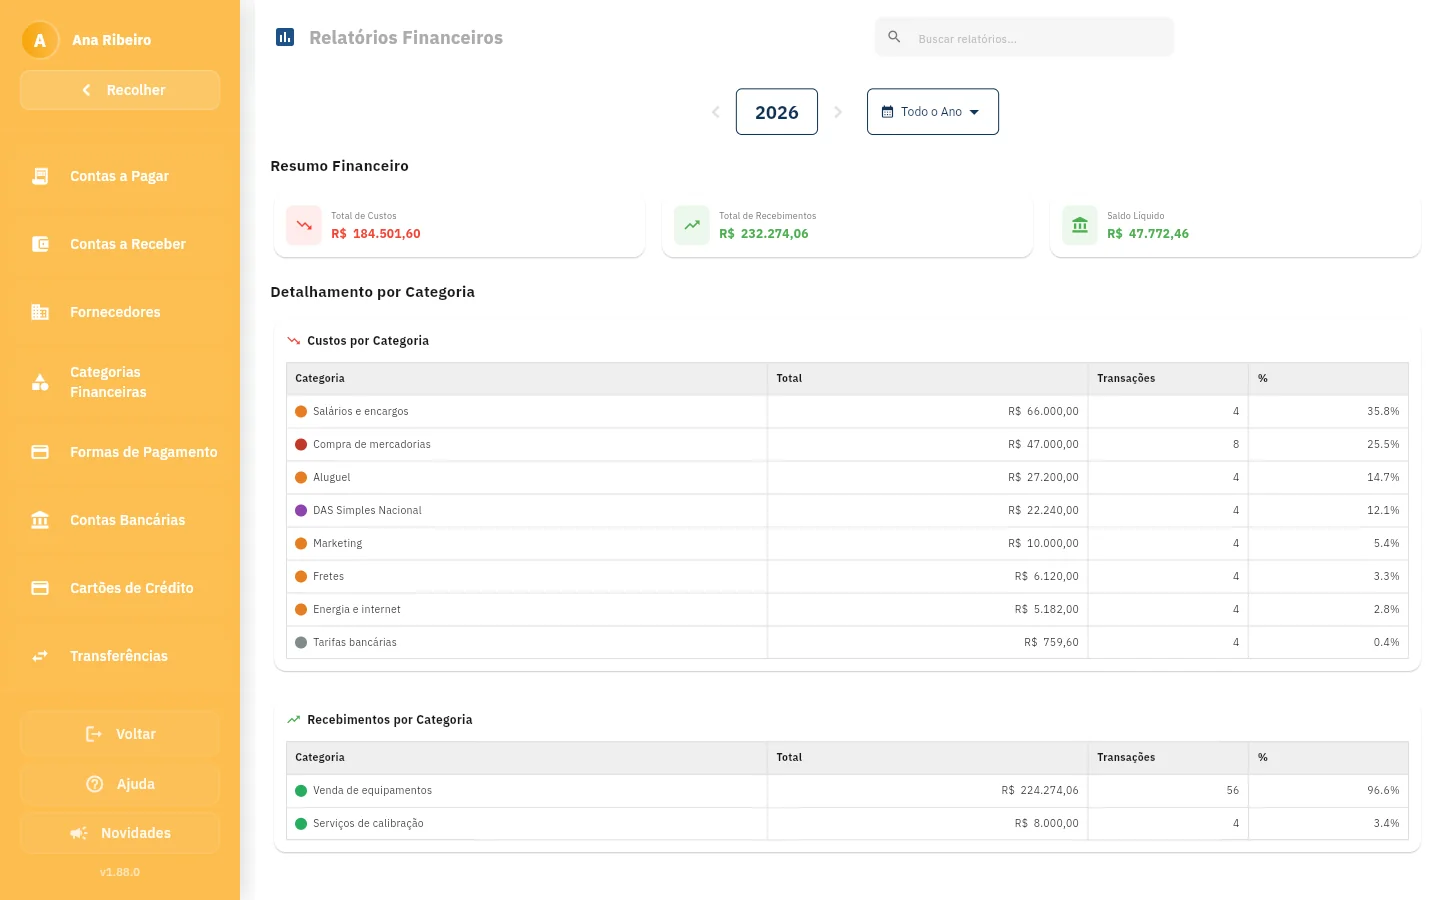Viewport: 1440px width, 900px height.
Task: Go to next year arrow
Action: tap(838, 112)
